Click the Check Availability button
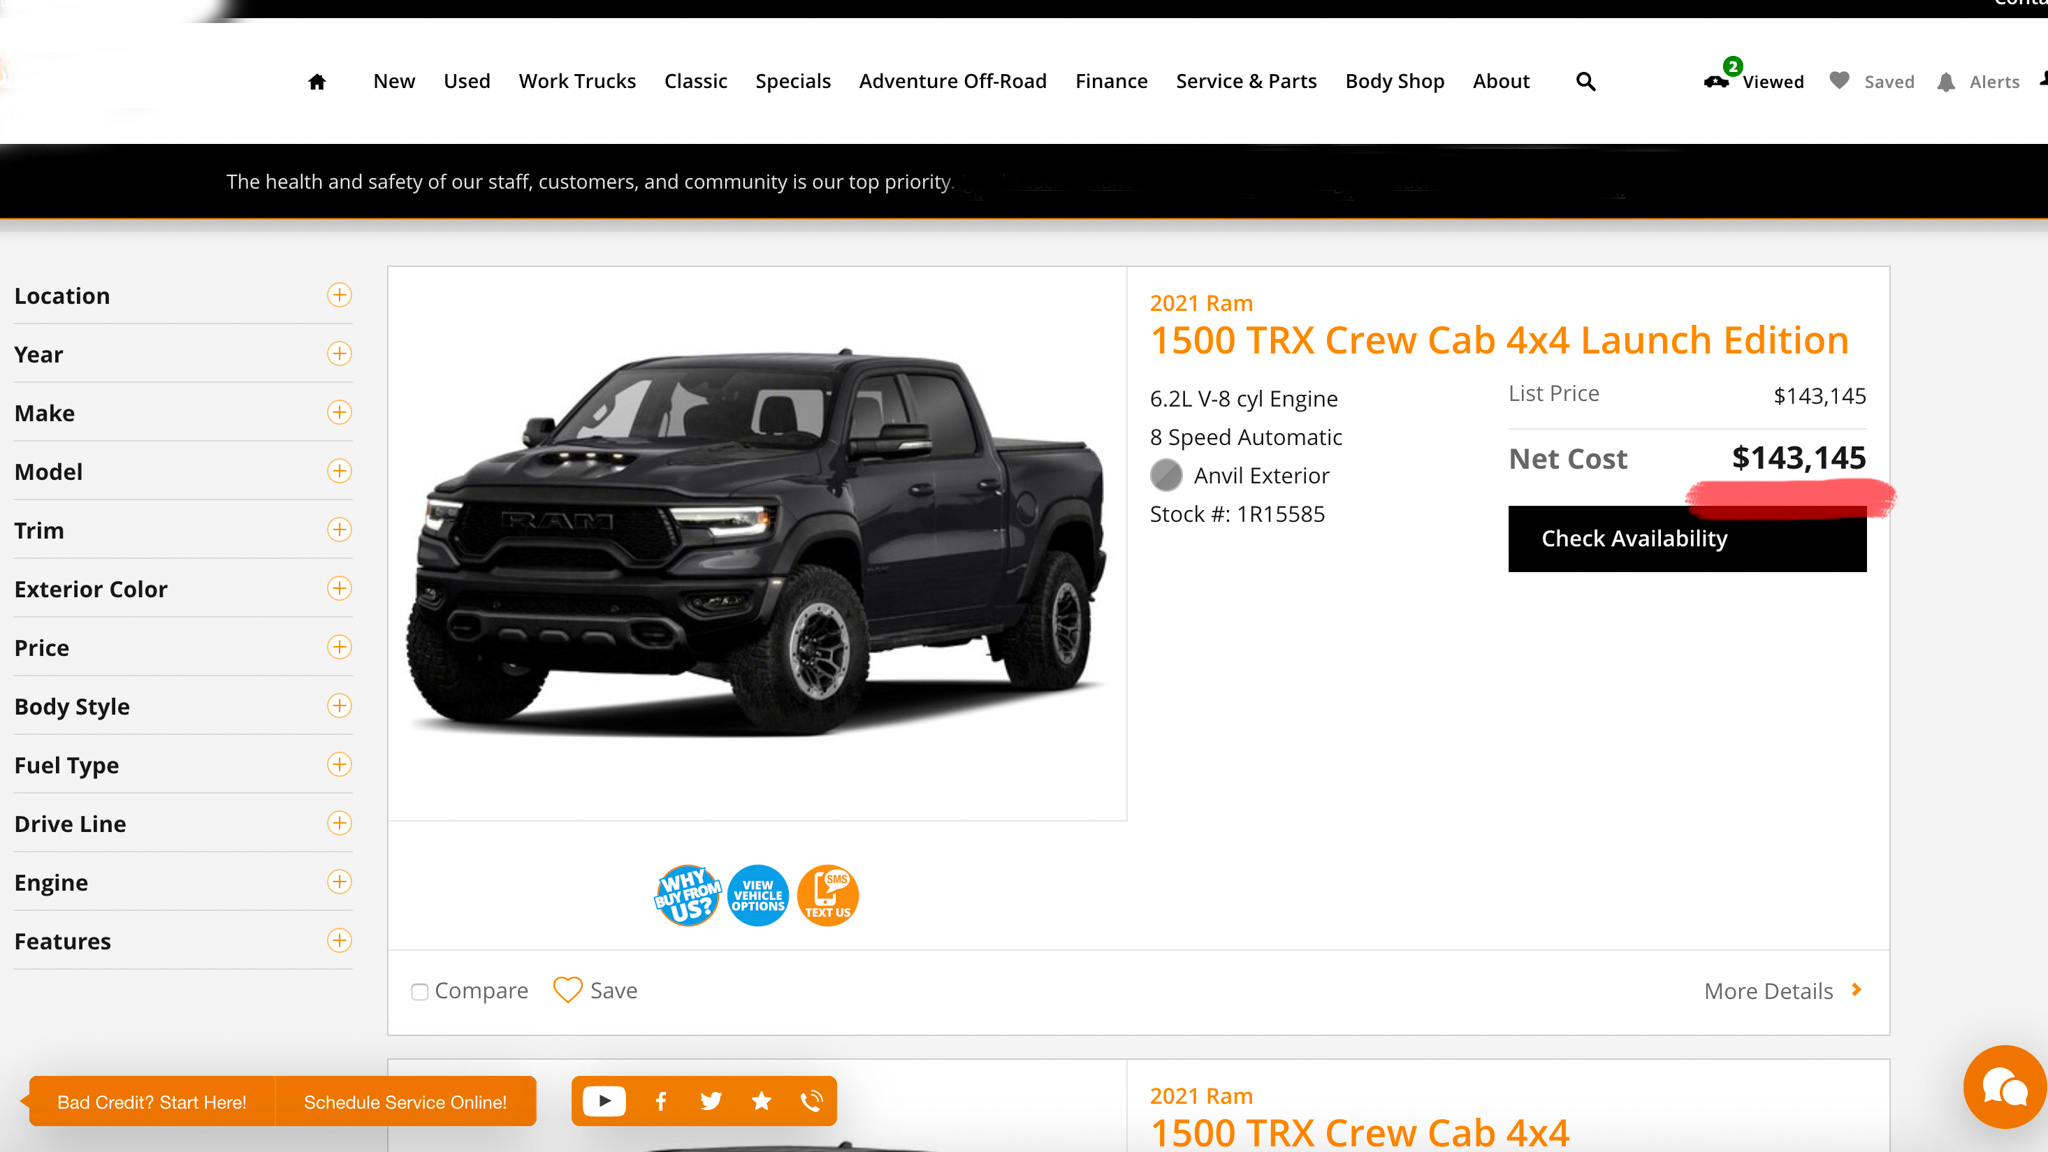 pyautogui.click(x=1687, y=539)
